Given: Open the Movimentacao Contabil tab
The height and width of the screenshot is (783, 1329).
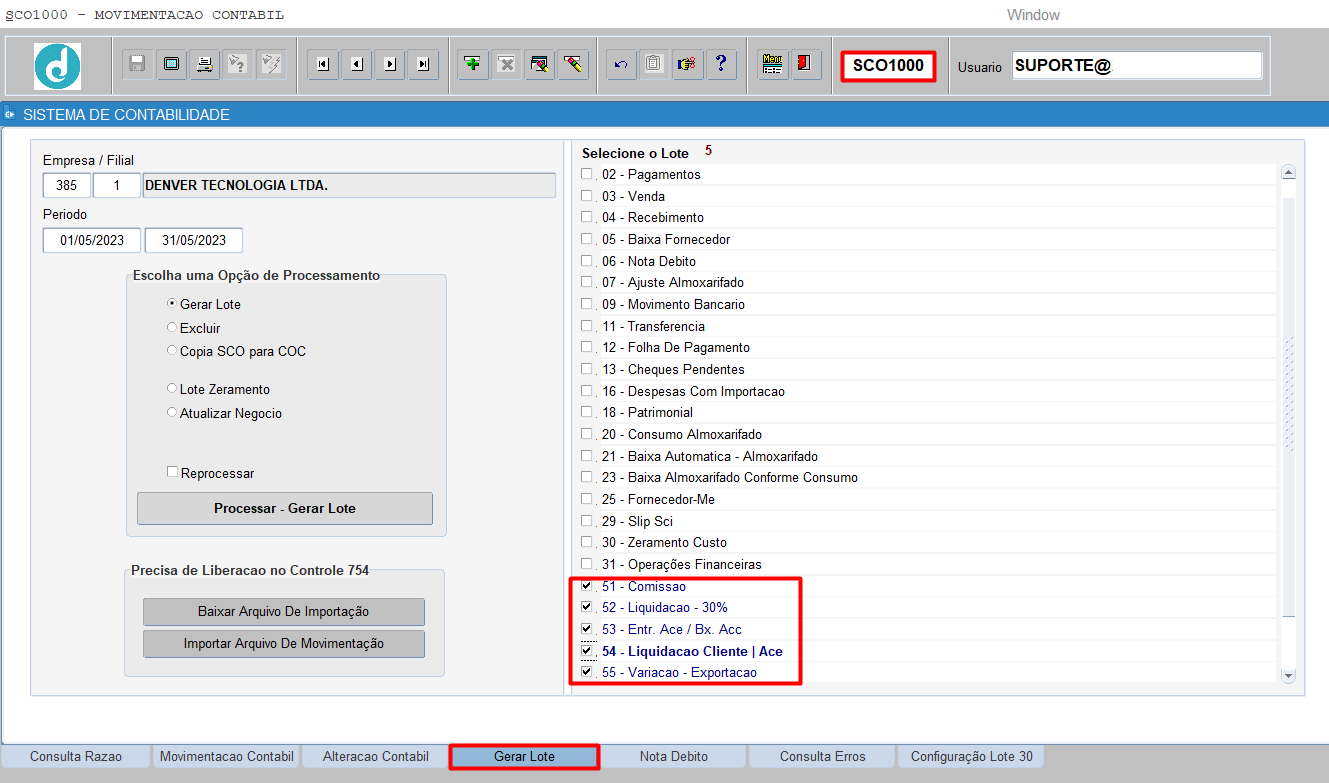Looking at the screenshot, I should (226, 756).
